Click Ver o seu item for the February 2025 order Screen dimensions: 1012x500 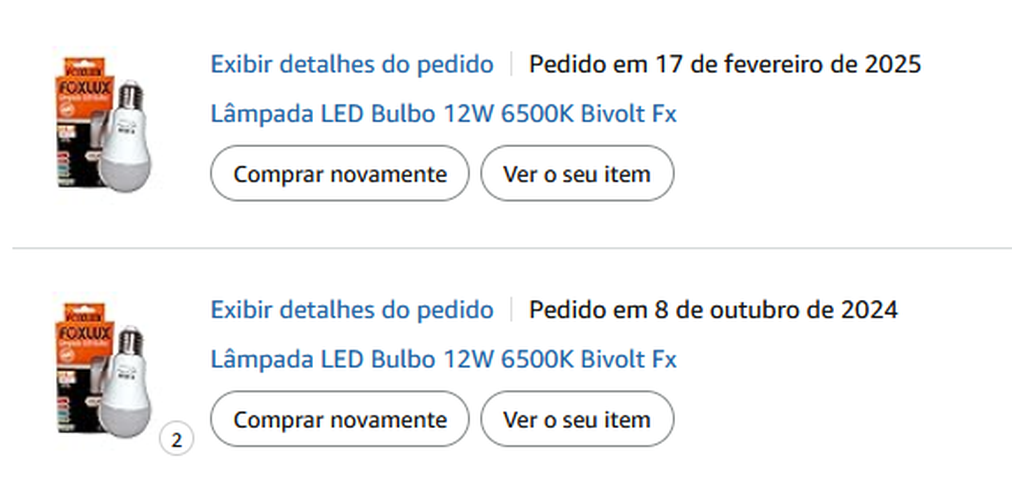coord(577,174)
